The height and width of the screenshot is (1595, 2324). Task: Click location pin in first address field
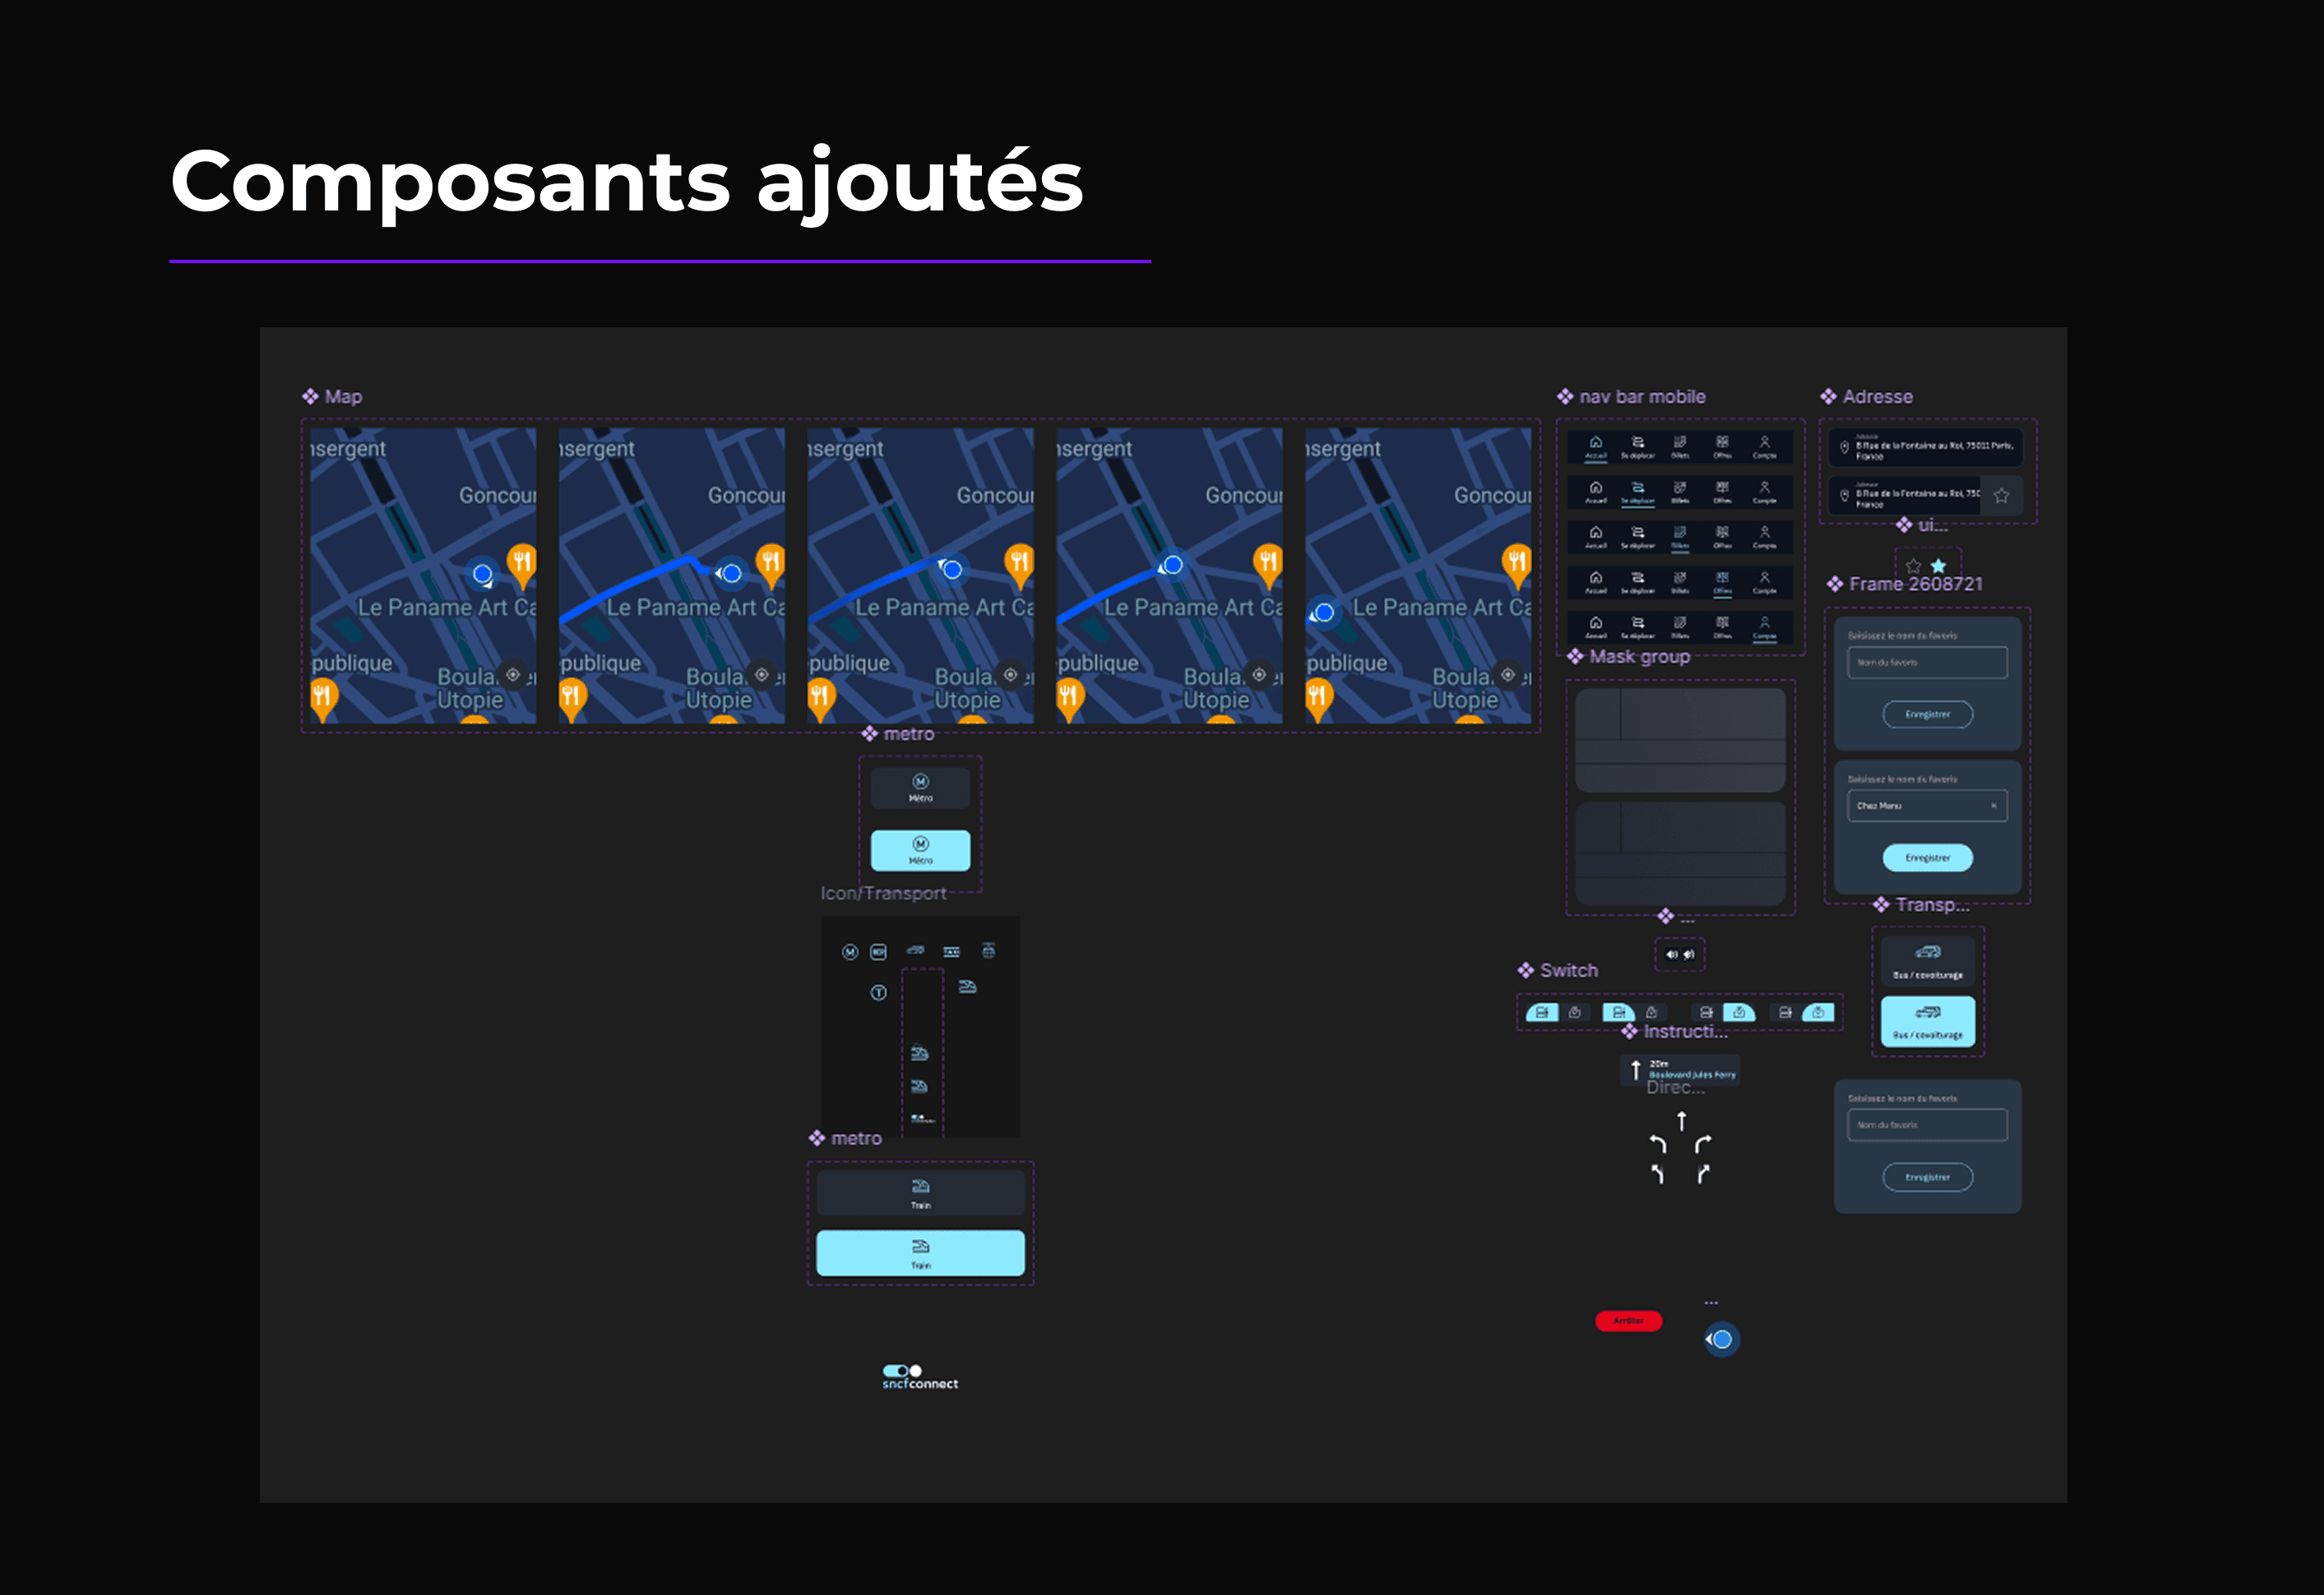click(x=1844, y=447)
